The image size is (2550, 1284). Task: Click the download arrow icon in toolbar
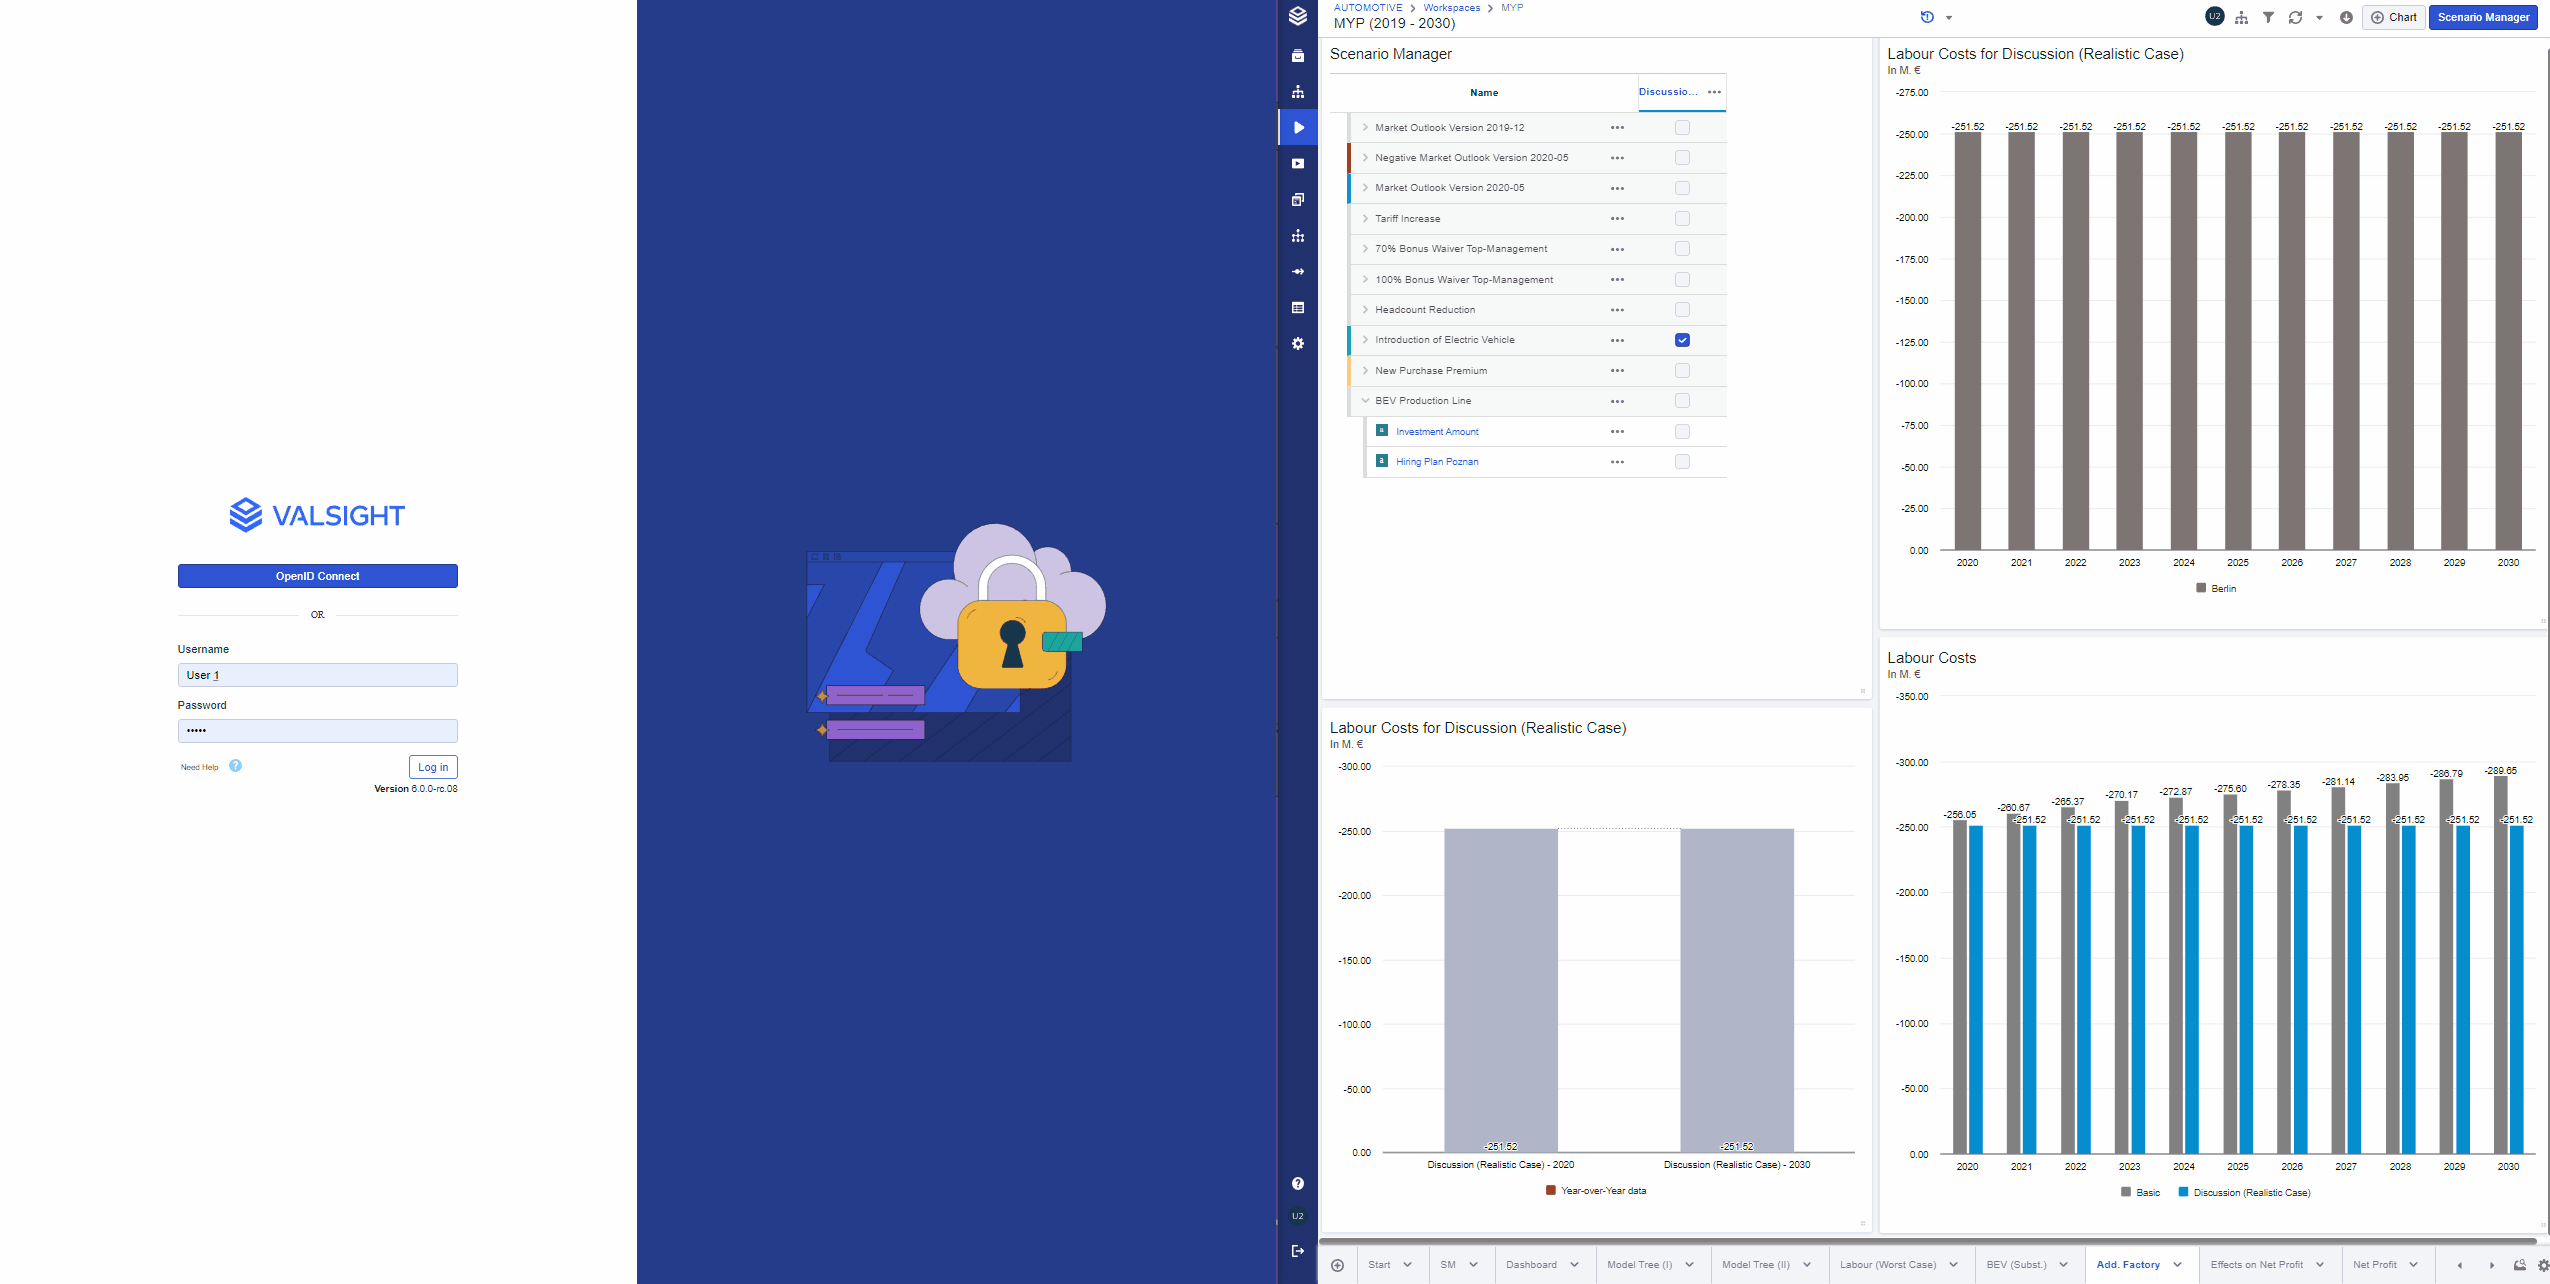[2346, 17]
